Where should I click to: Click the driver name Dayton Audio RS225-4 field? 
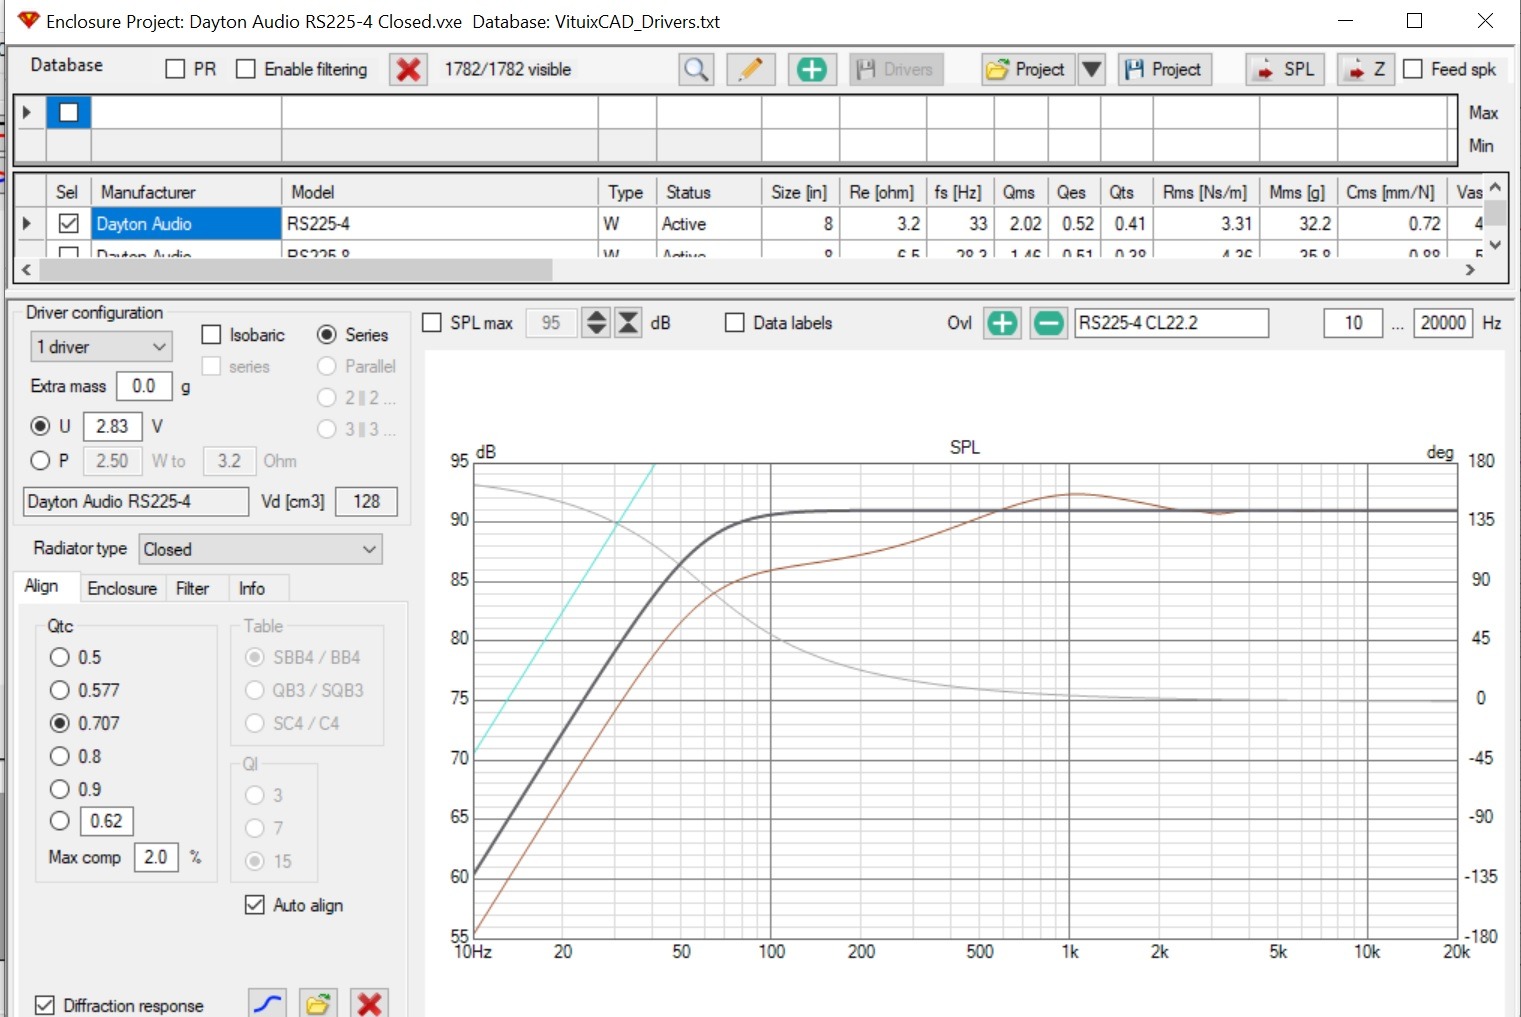[135, 501]
